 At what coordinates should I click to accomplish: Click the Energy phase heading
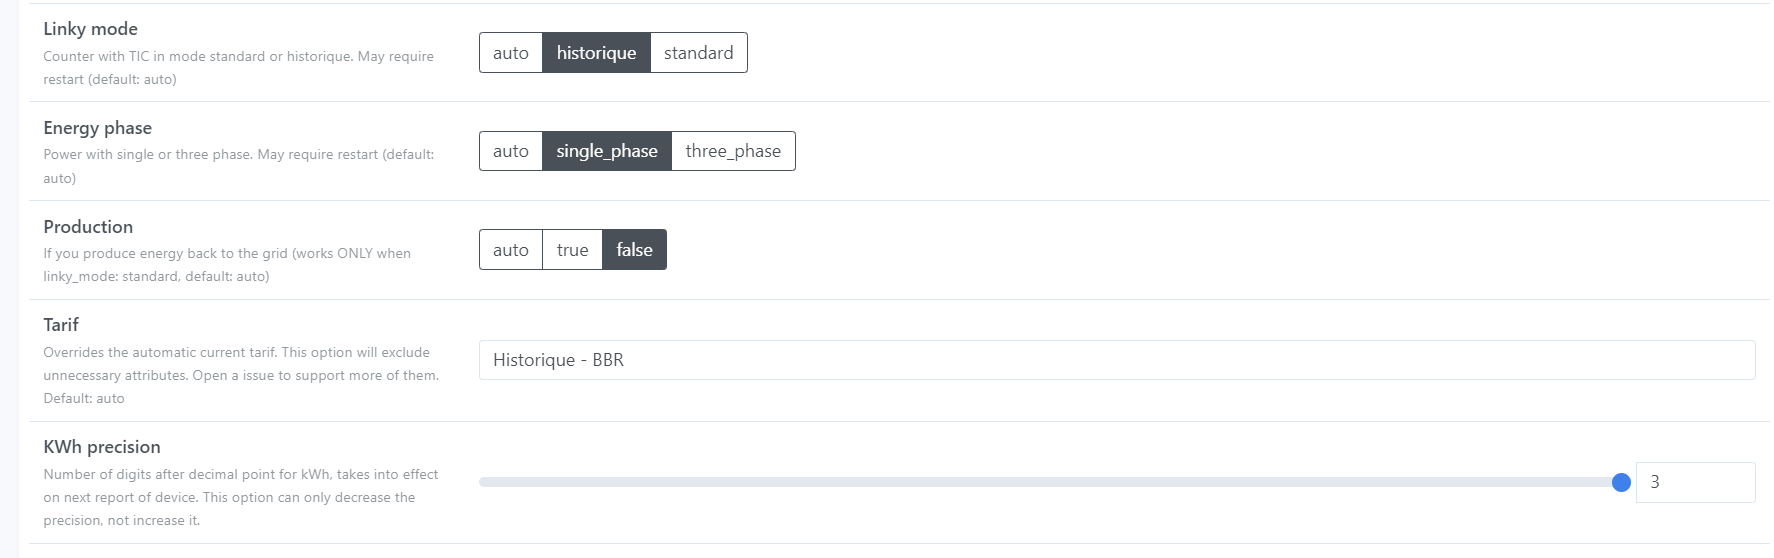[97, 128]
